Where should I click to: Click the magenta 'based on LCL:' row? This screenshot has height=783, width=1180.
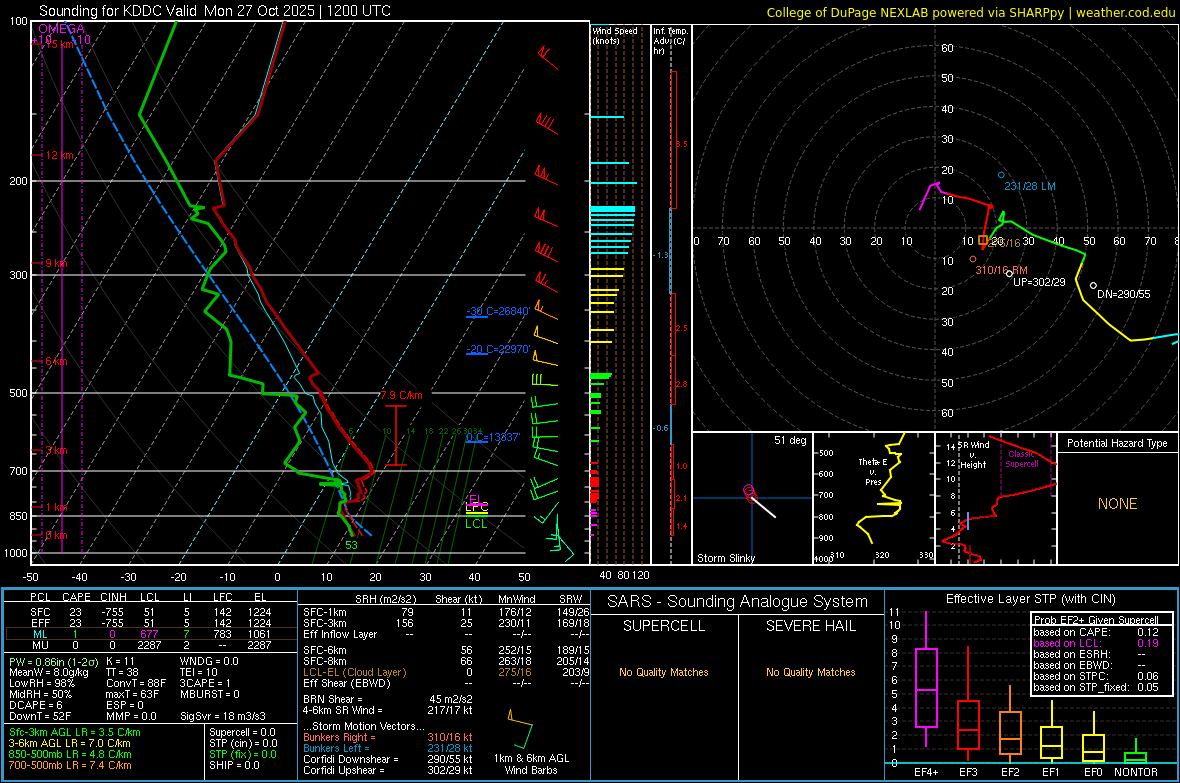1096,643
